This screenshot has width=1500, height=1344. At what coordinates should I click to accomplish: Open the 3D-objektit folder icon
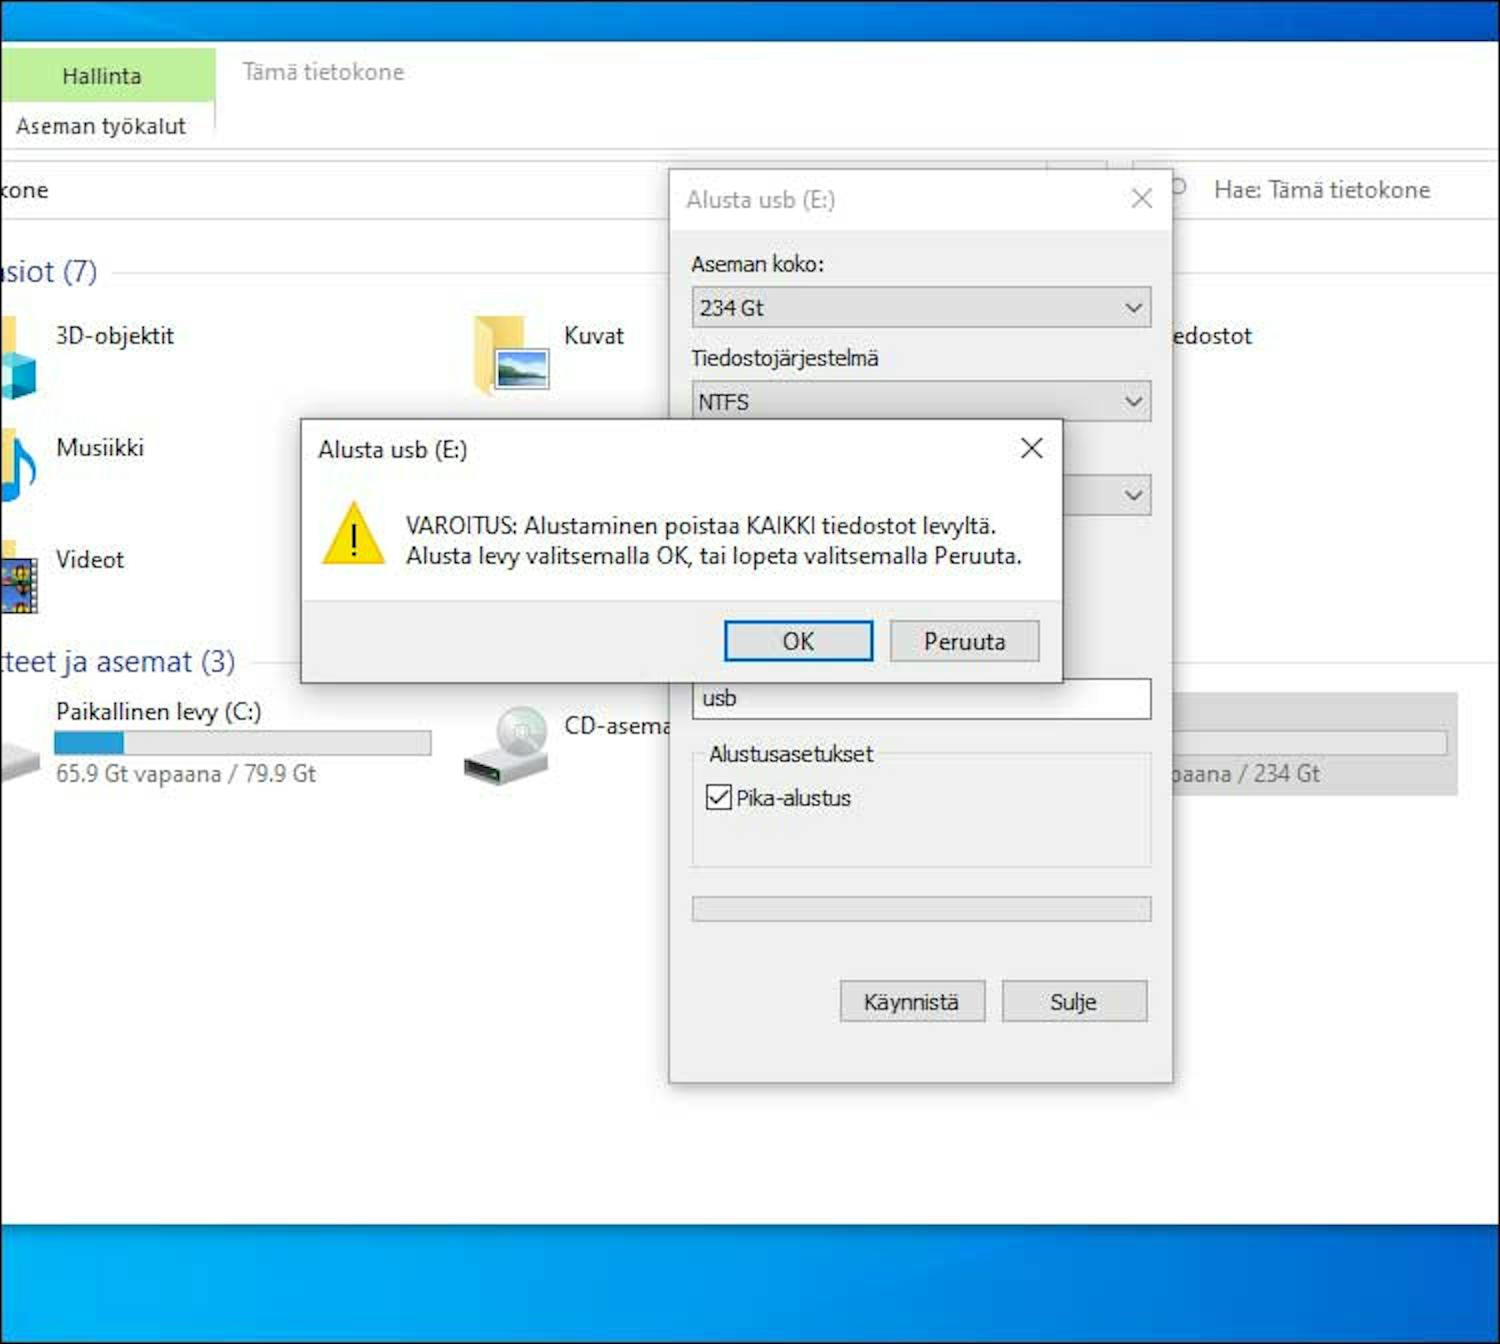pyautogui.click(x=17, y=359)
